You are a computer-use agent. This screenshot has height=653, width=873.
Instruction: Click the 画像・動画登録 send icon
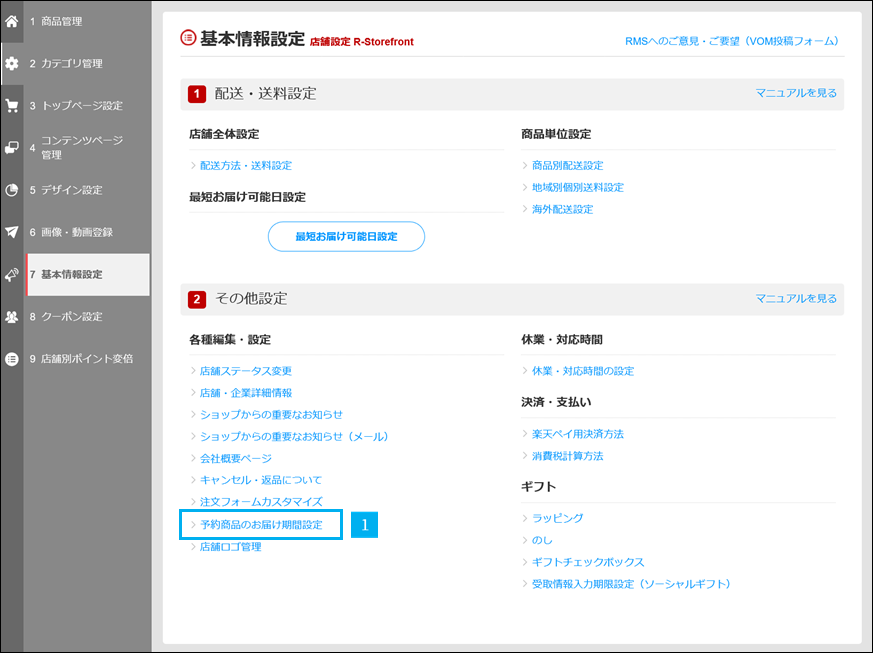(13, 231)
